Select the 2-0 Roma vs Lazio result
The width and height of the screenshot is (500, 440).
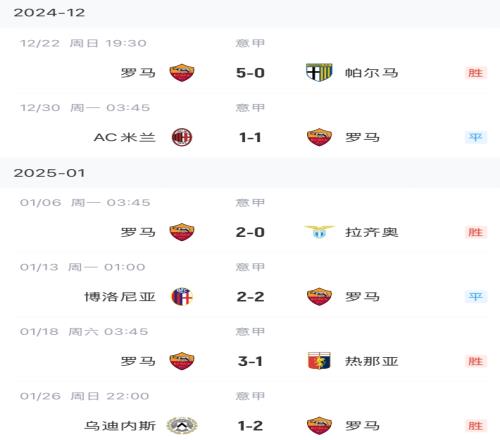(250, 232)
